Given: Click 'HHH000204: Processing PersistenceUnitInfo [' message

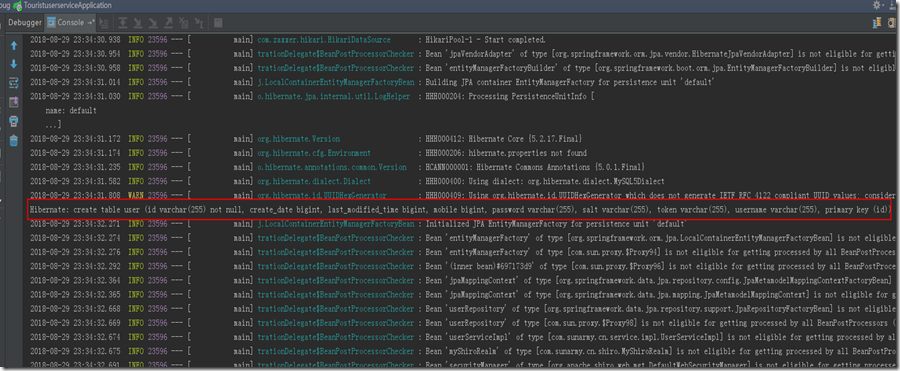Looking at the screenshot, I should point(509,96).
